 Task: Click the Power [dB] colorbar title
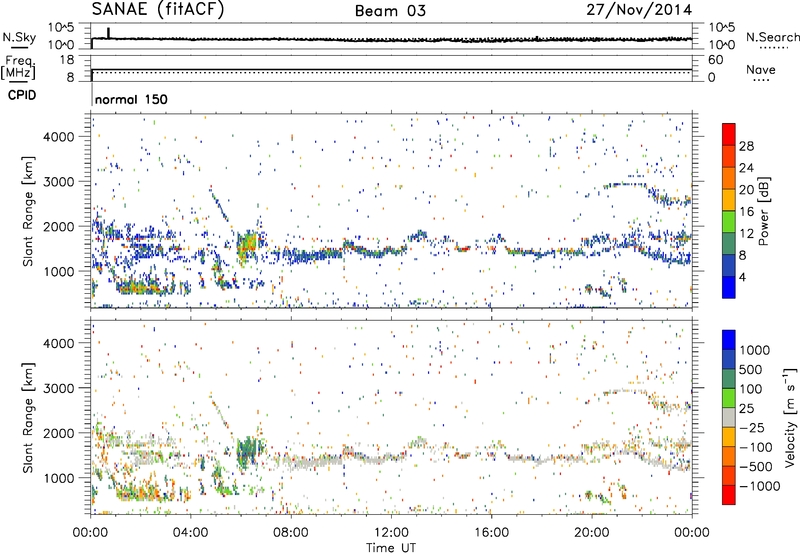click(764, 211)
